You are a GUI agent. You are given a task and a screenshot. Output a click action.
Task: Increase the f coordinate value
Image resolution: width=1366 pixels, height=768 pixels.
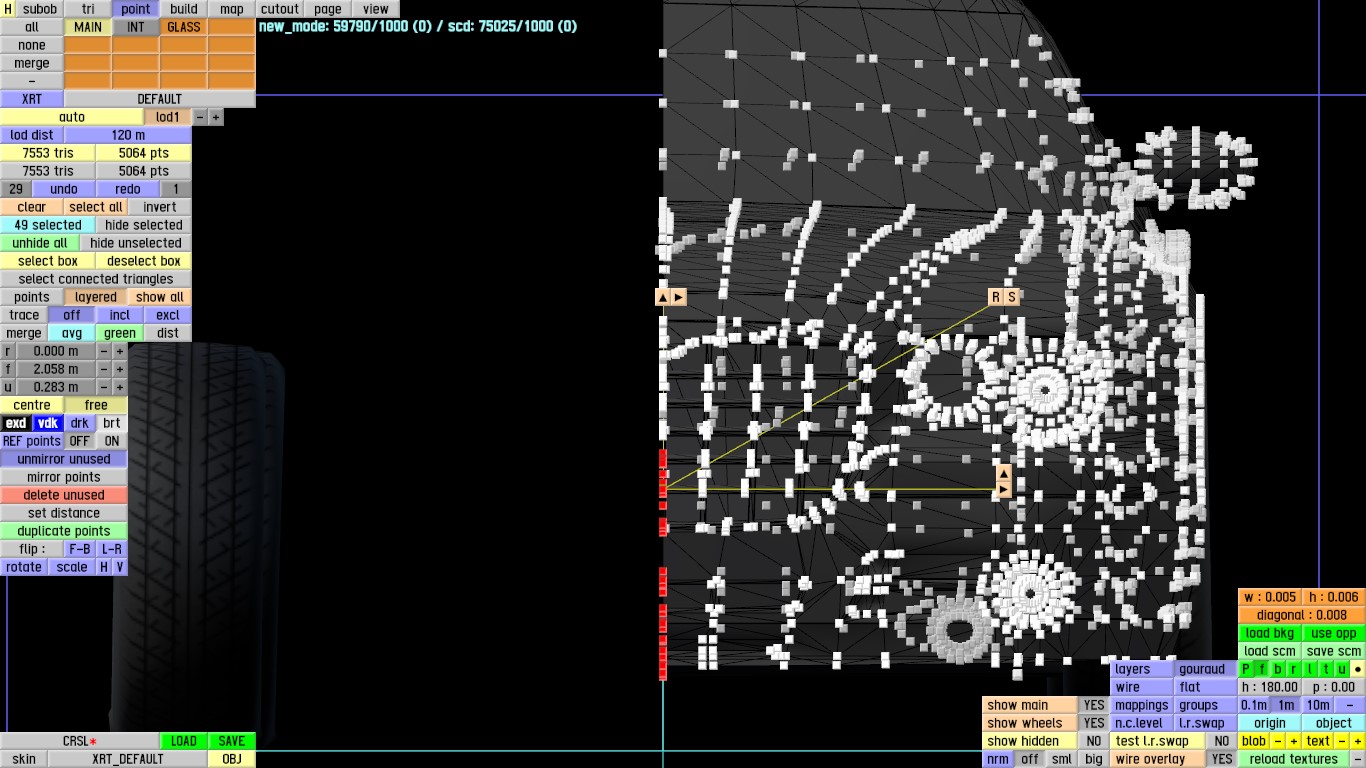[x=120, y=369]
